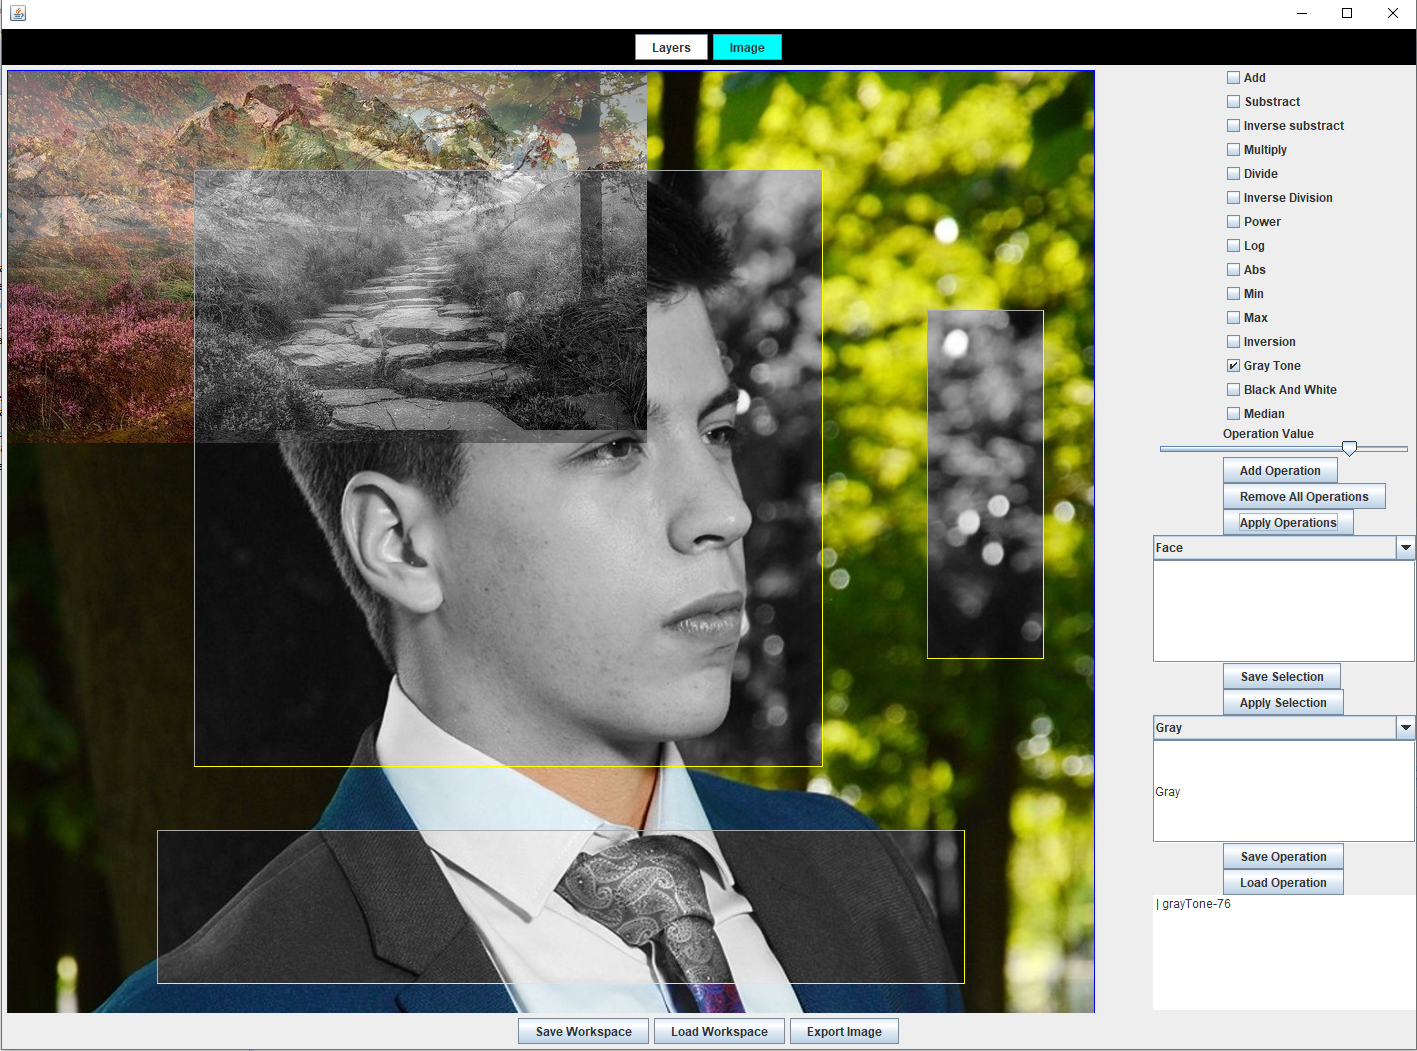The width and height of the screenshot is (1417, 1051).
Task: Click the Java application icon in title bar
Action: click(x=18, y=13)
